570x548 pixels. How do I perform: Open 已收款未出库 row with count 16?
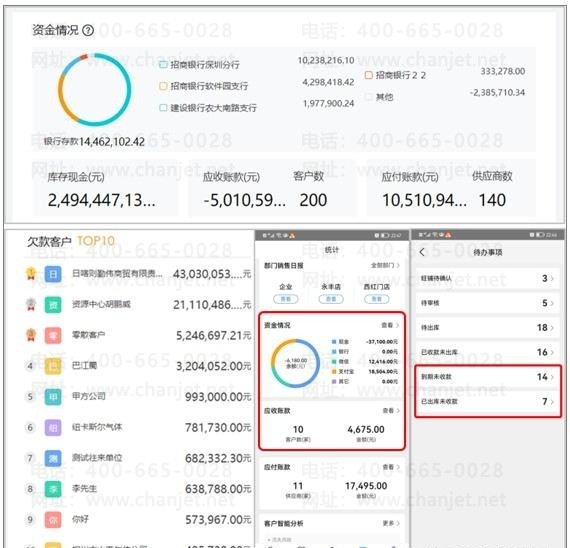(487, 352)
